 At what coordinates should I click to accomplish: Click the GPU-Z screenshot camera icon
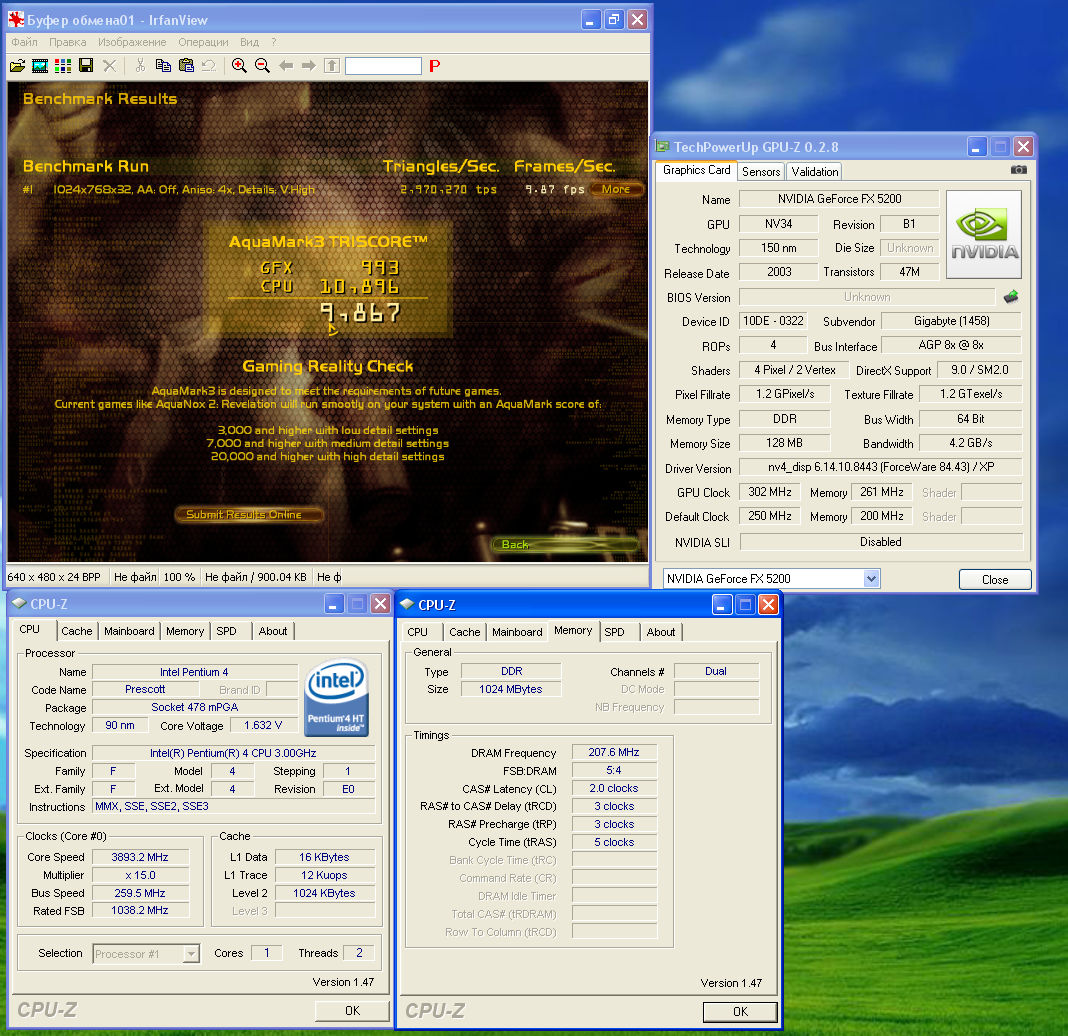click(1018, 170)
